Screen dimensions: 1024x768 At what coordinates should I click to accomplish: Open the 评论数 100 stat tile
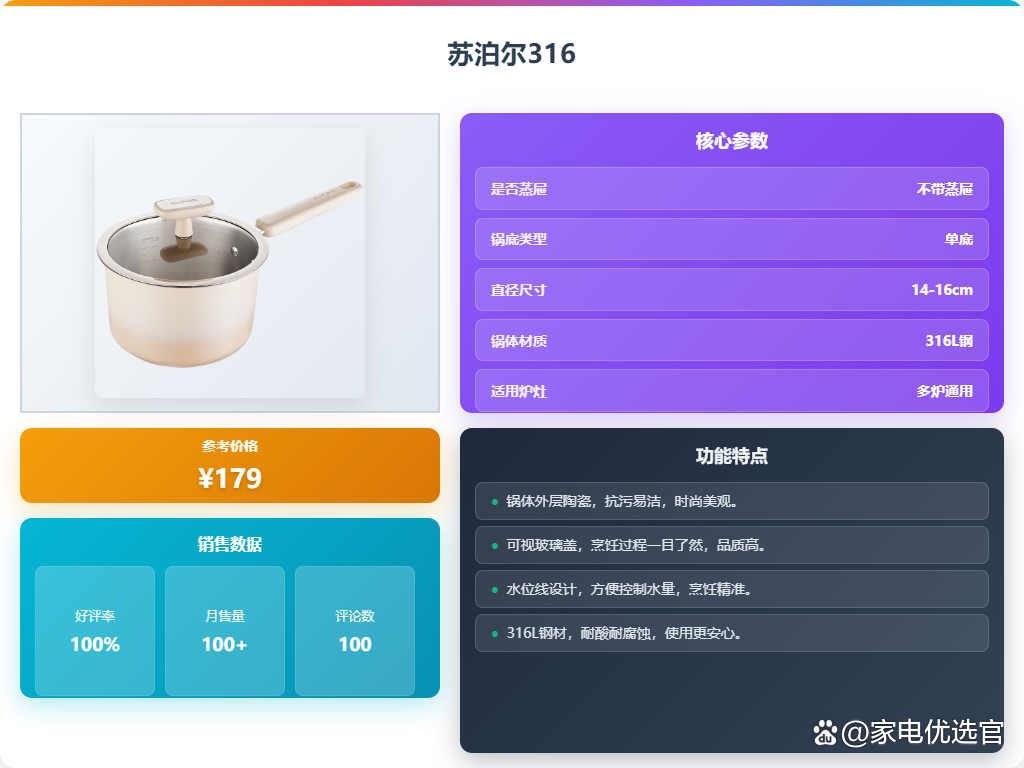355,631
